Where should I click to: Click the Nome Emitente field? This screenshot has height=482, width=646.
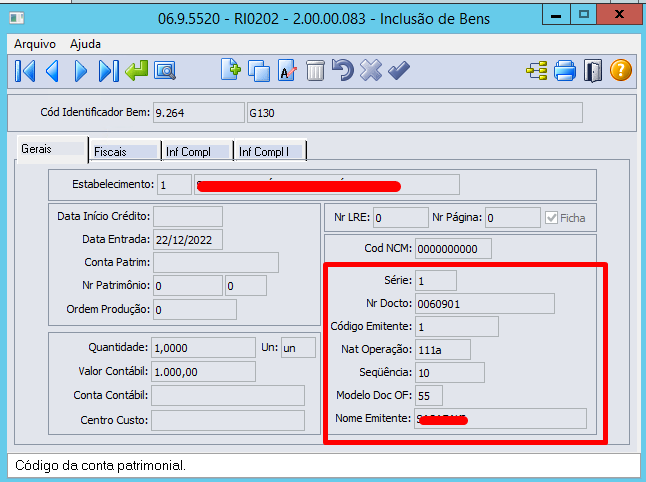pos(501,419)
